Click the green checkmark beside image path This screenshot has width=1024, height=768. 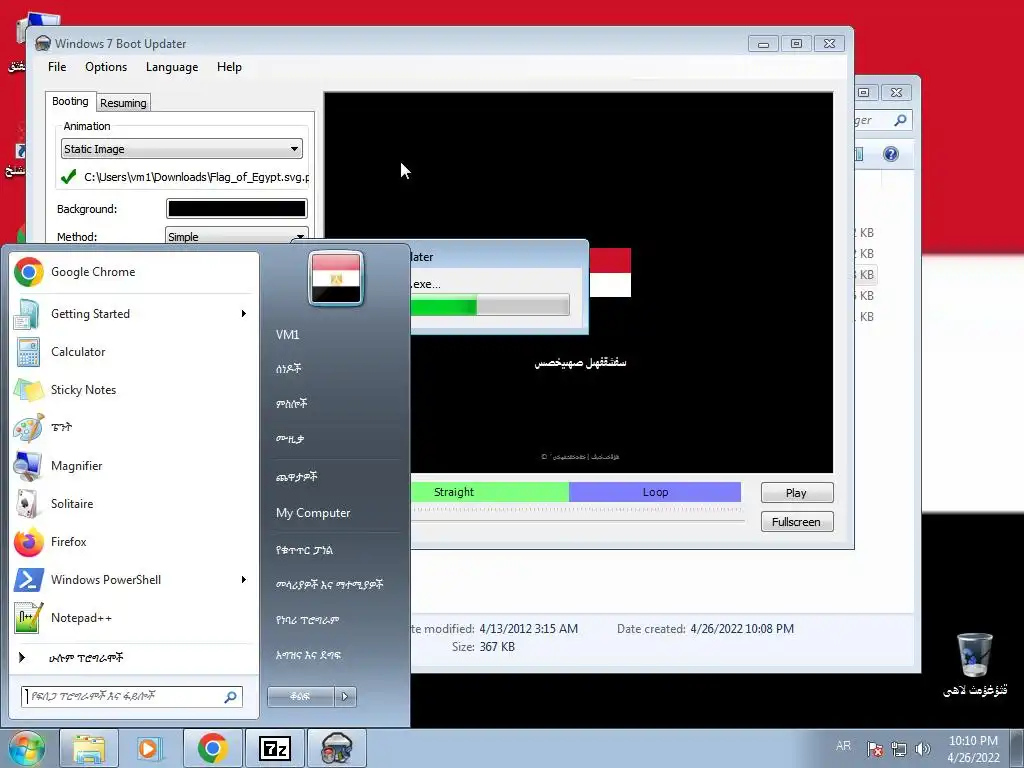[x=69, y=177]
